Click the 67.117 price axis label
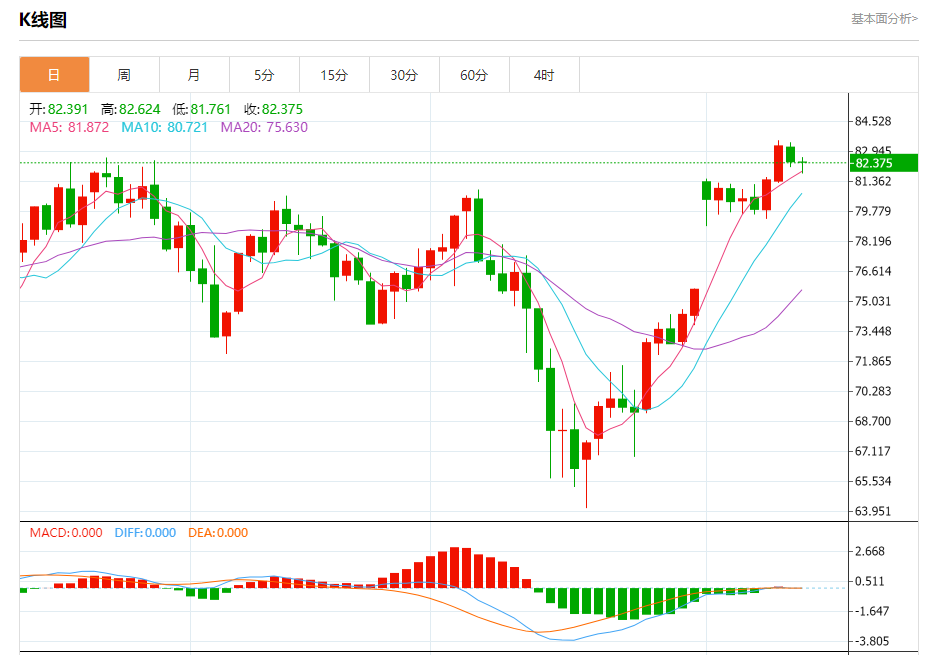The width and height of the screenshot is (931, 655). 873,451
